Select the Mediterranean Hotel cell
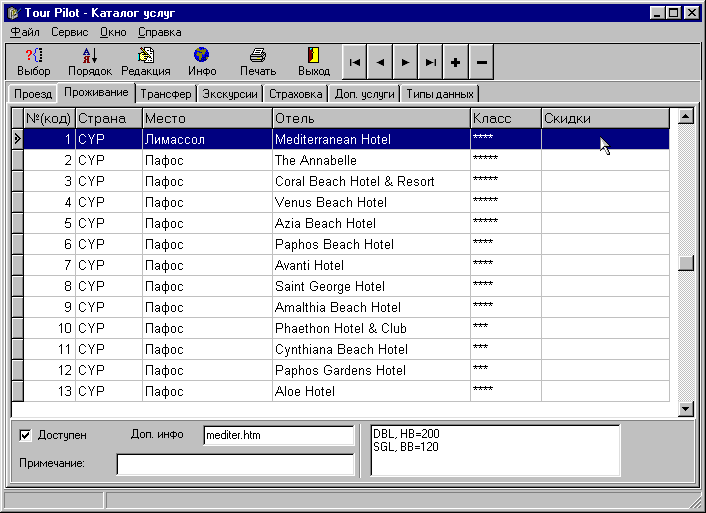 (371, 139)
